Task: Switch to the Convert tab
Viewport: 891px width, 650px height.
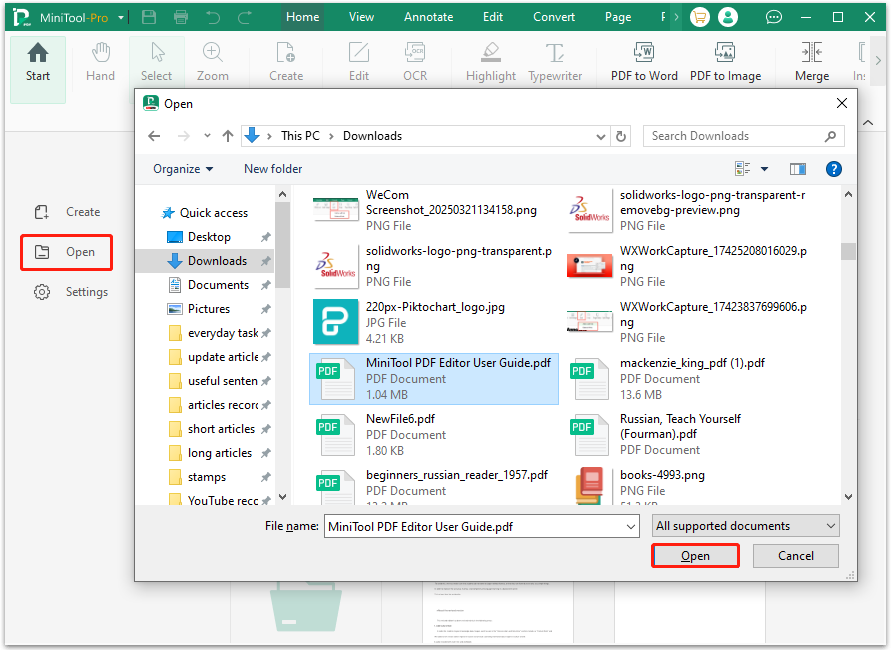Action: [553, 17]
